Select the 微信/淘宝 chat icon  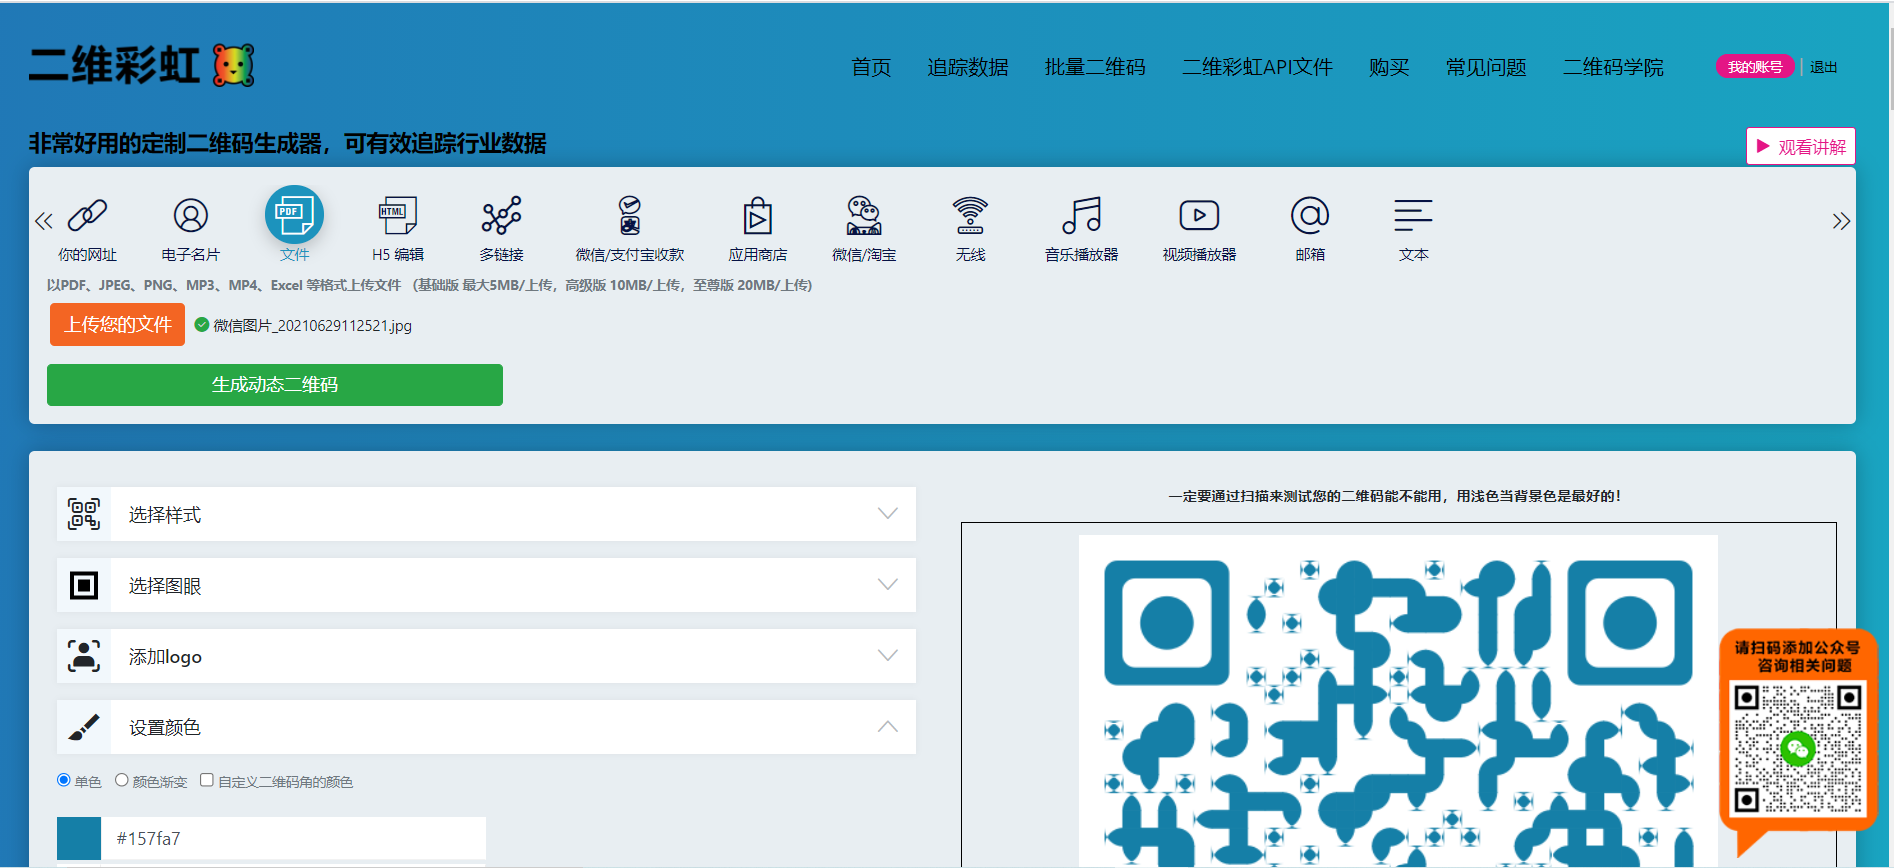(864, 215)
